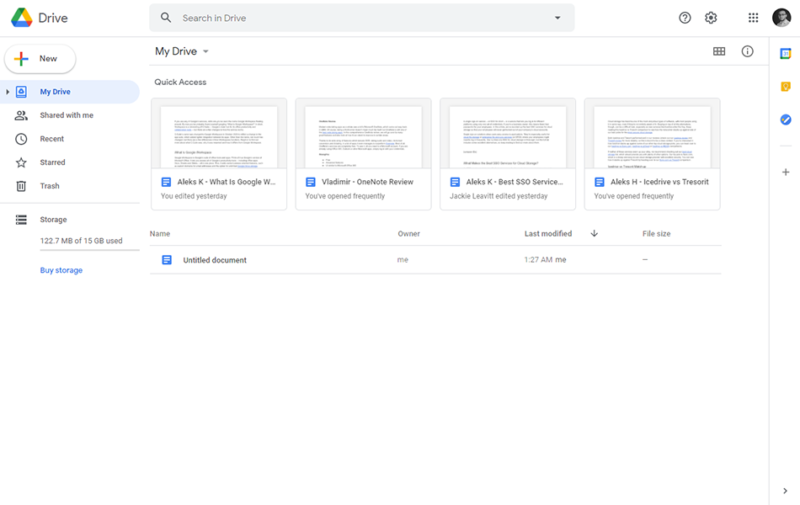Click the Get add-ons plus icon
The height and width of the screenshot is (505, 800).
(786, 172)
